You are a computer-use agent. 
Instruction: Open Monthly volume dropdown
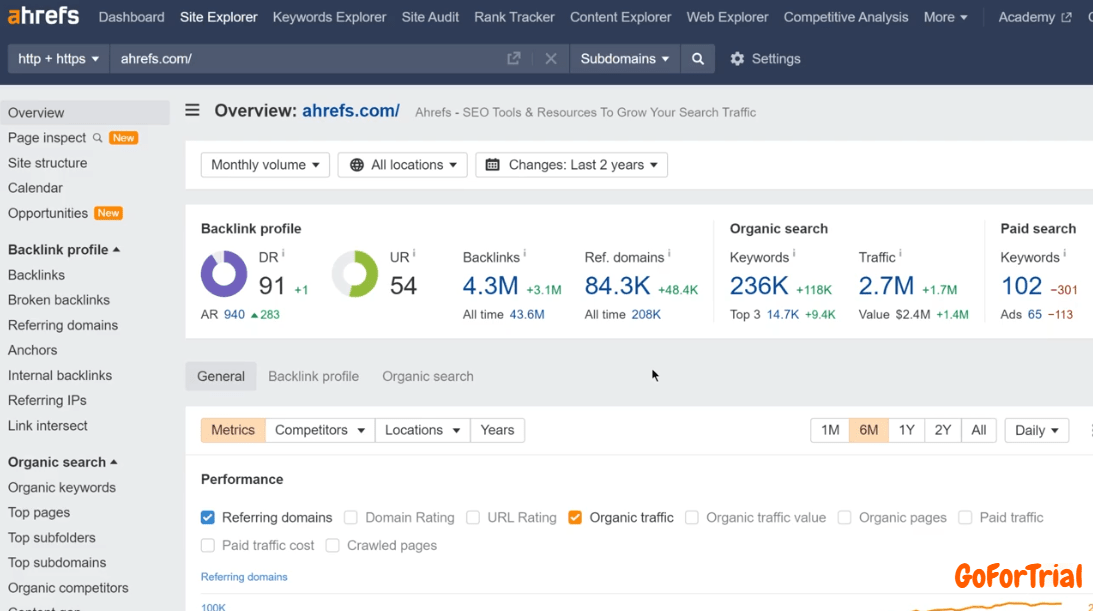point(265,164)
